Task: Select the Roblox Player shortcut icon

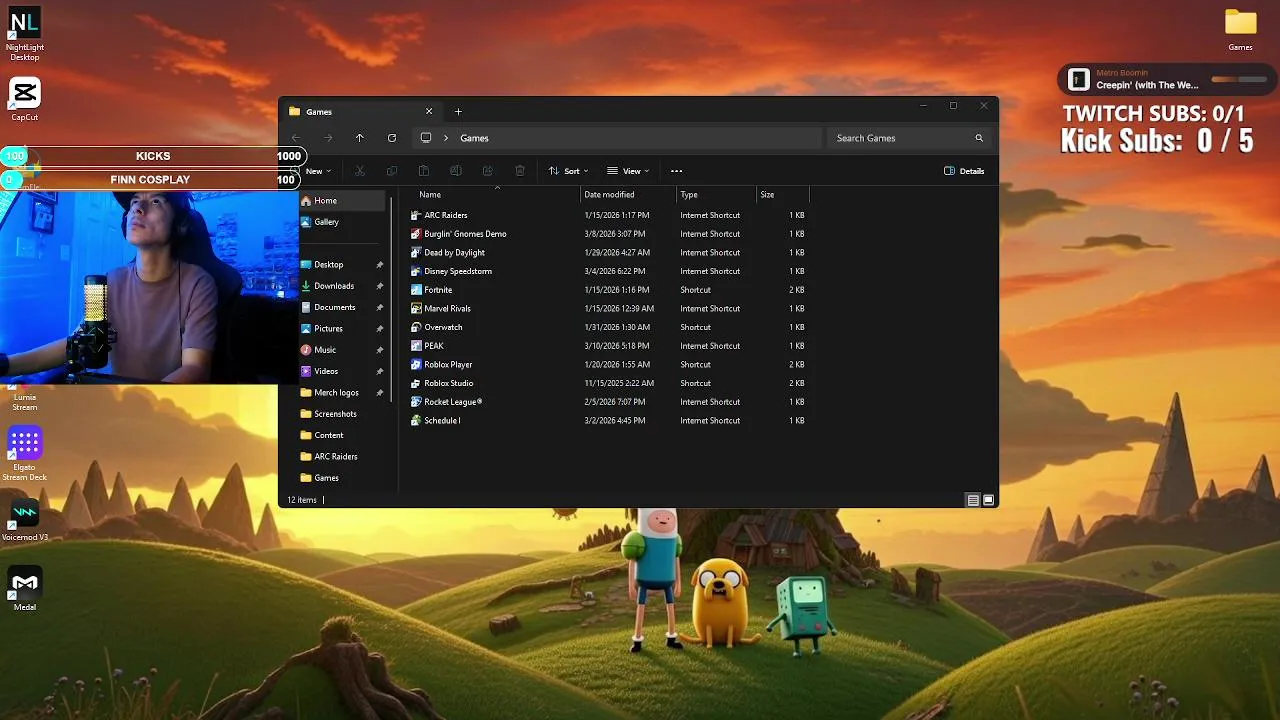Action: [x=416, y=364]
